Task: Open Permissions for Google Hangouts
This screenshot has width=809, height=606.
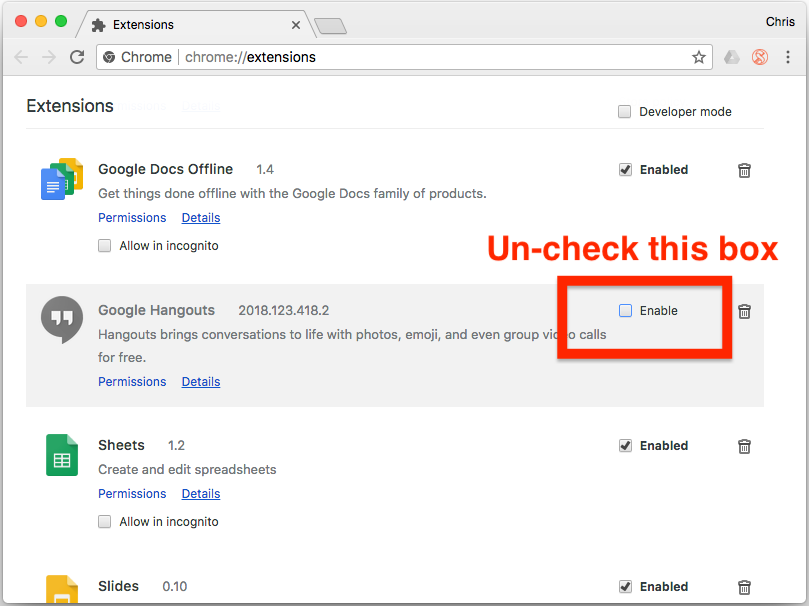Action: (x=132, y=382)
